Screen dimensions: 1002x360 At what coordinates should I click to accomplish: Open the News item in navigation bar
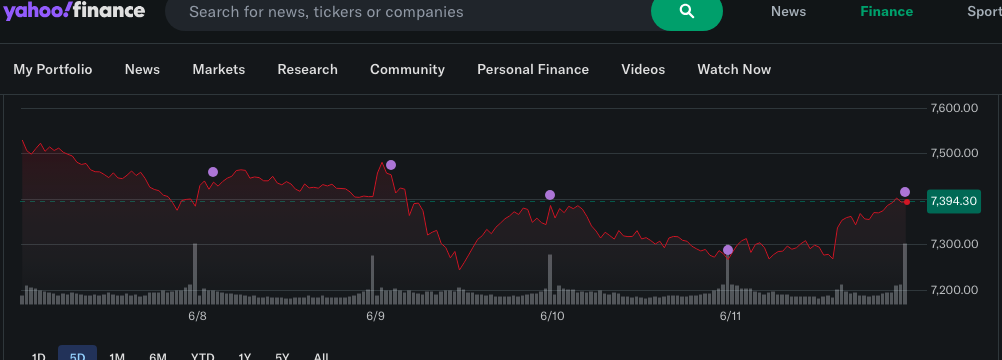142,69
